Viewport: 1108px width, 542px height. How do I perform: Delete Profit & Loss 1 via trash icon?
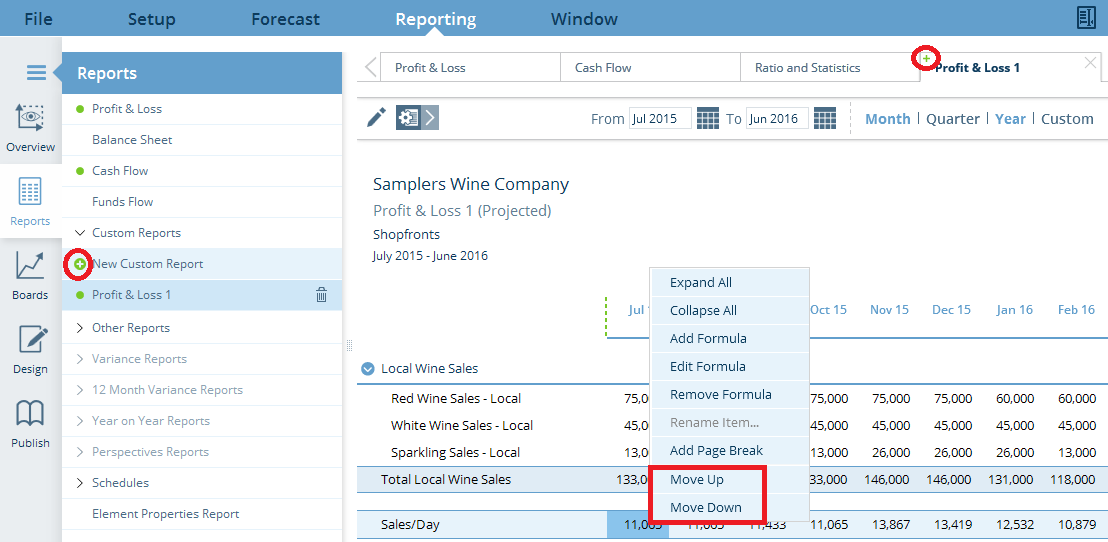coord(321,295)
